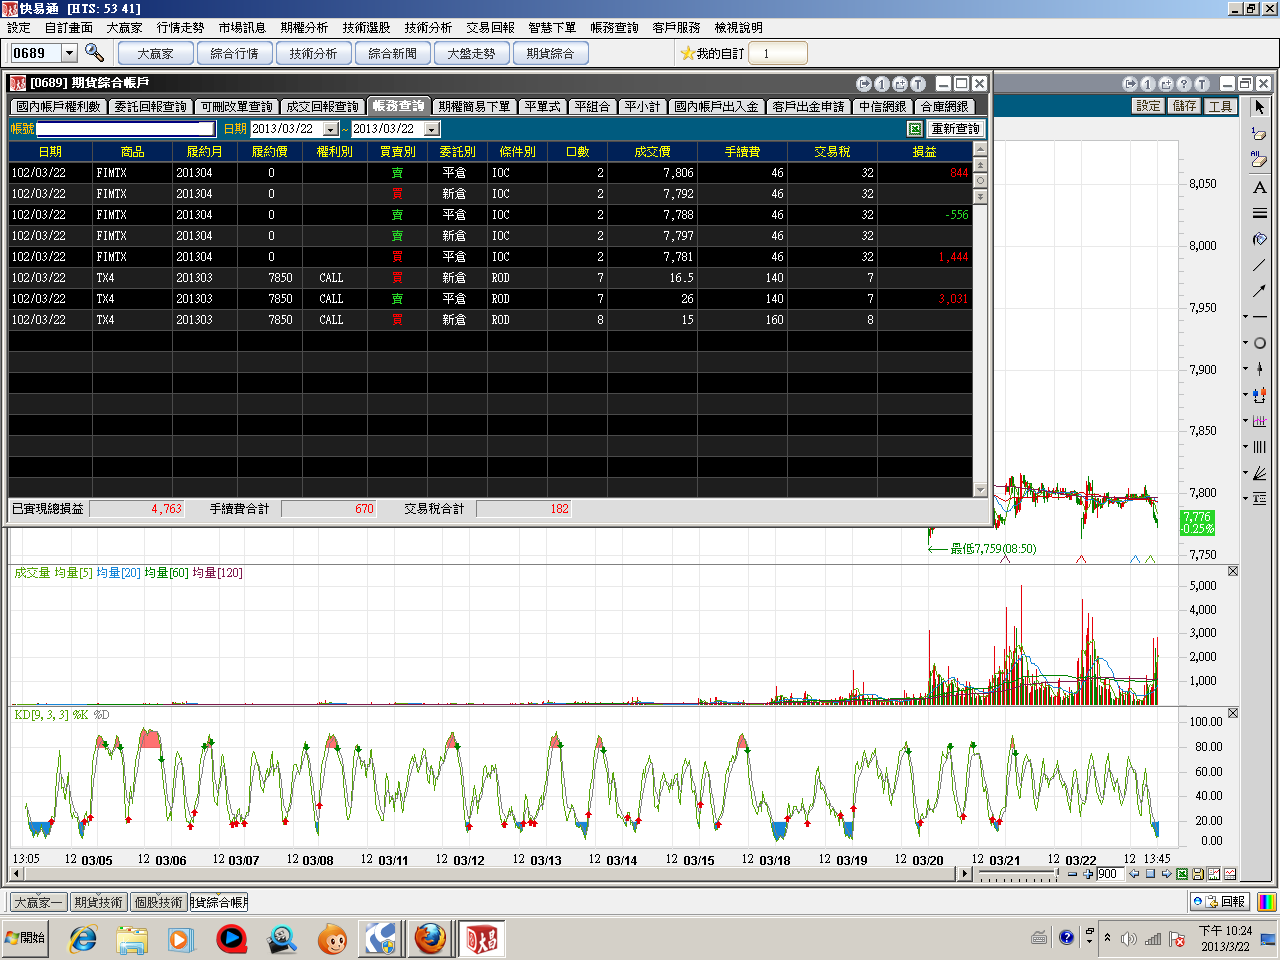Screen dimensions: 1280x960
Task: Select the fan lines tool
Action: 1260,473
